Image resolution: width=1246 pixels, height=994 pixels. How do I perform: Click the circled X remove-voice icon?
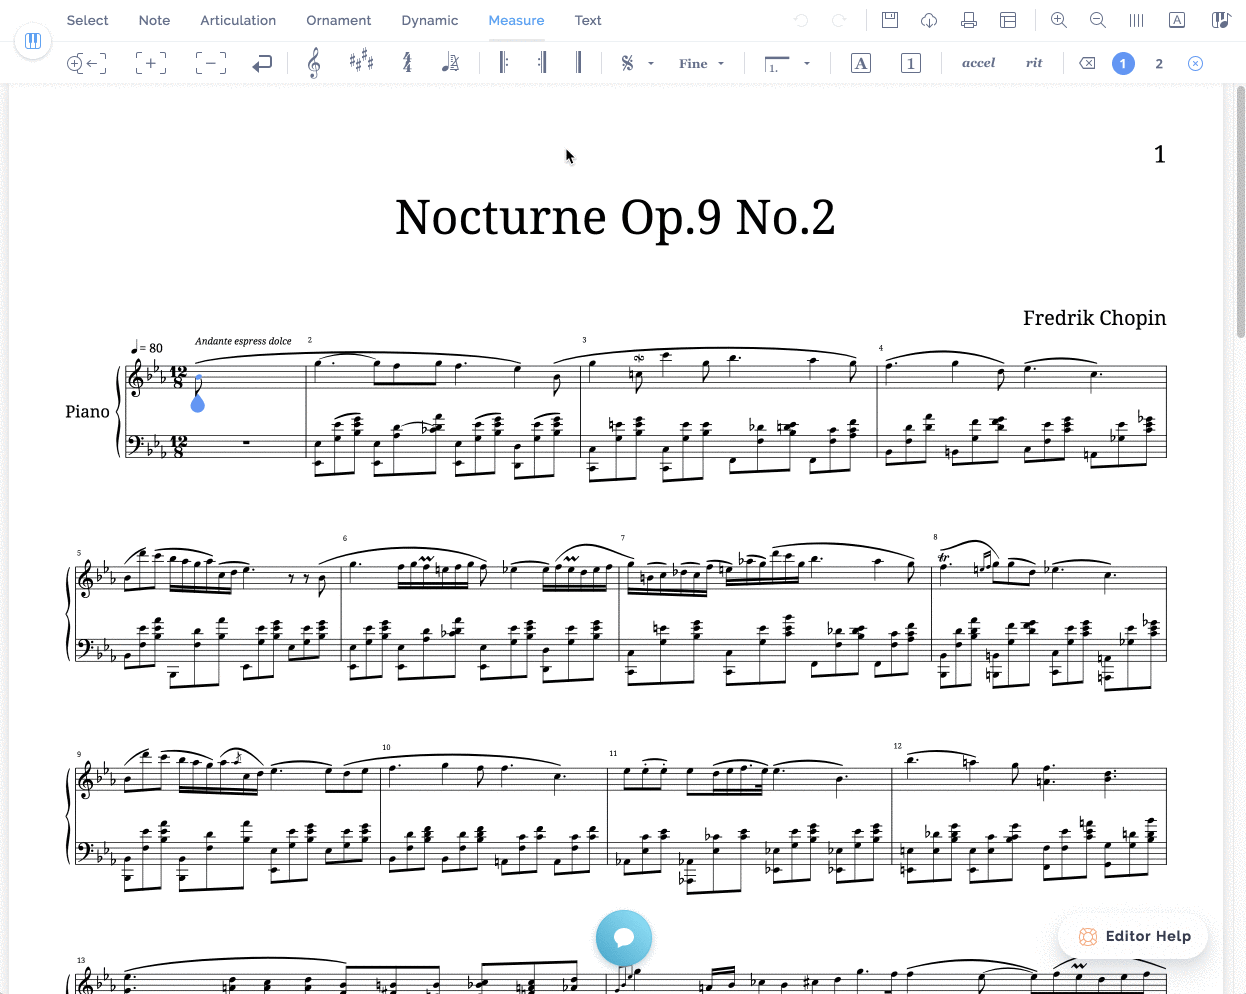click(x=1195, y=63)
